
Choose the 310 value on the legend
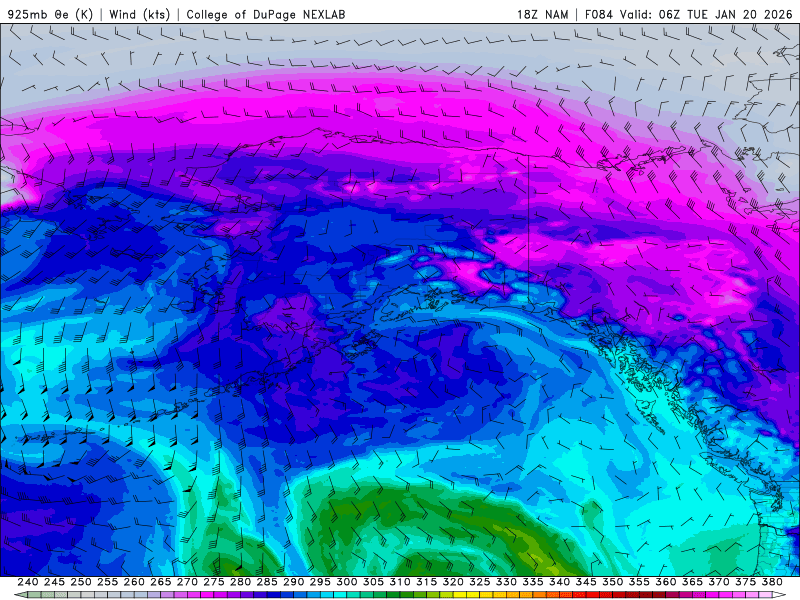click(x=399, y=582)
